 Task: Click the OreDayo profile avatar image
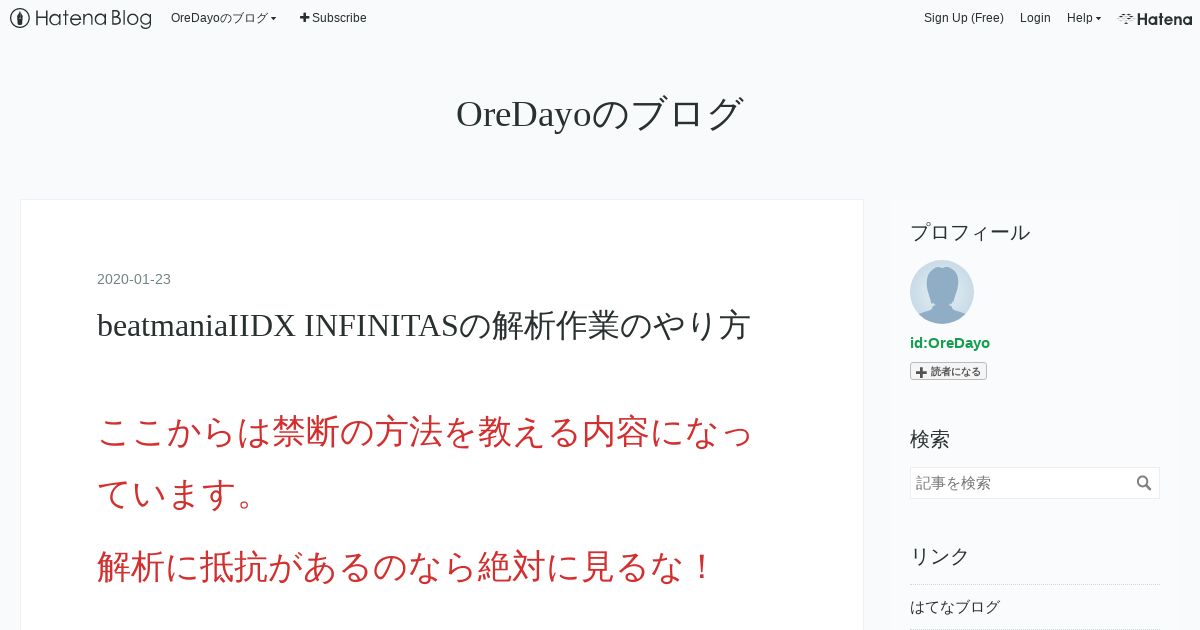942,292
